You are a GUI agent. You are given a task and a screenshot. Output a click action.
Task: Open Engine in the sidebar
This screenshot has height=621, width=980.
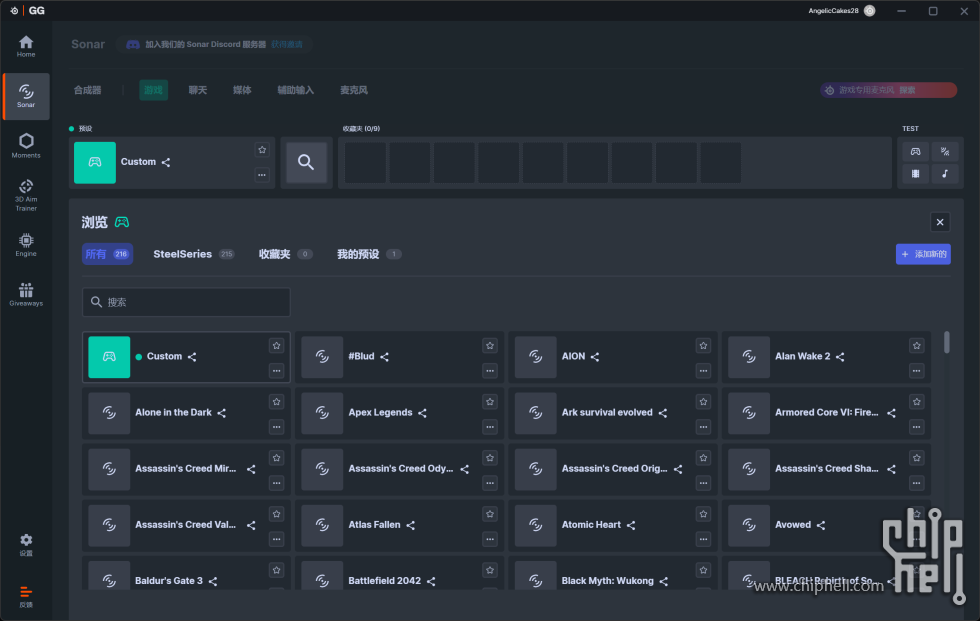26,245
